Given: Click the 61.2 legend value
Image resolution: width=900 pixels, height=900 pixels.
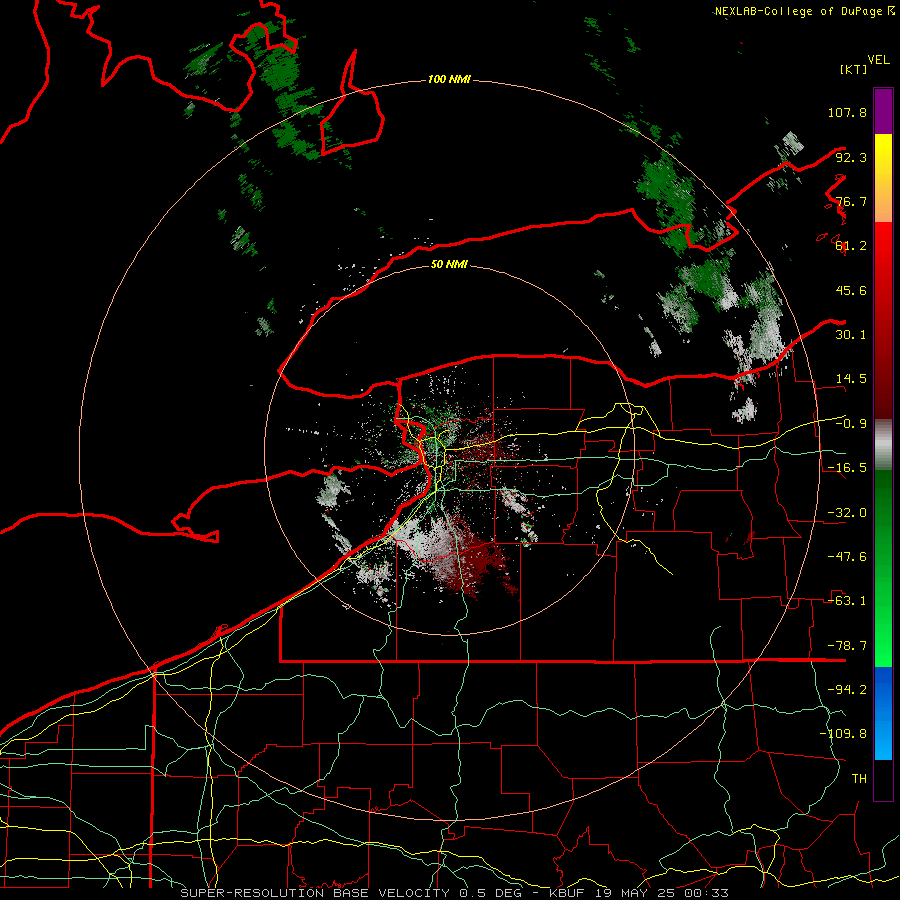Looking at the screenshot, I should pyautogui.click(x=851, y=246).
